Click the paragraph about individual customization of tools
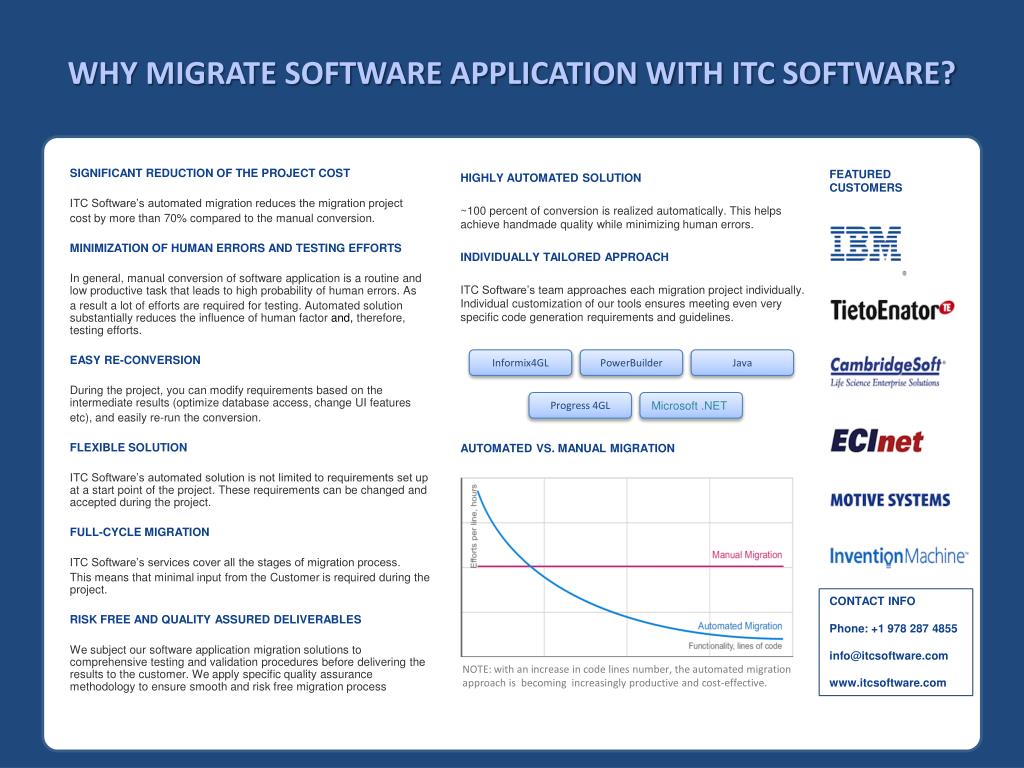Screen dimensions: 1024x768 point(632,304)
